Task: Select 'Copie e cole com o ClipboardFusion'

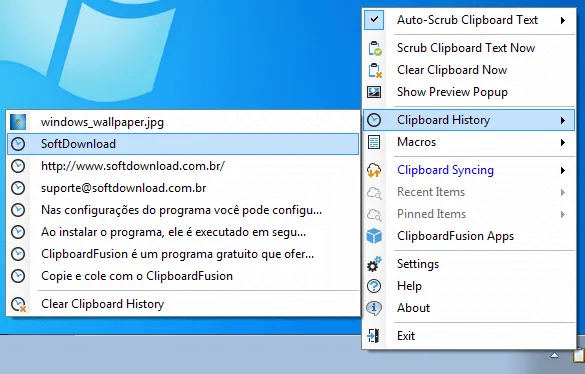Action: [183, 276]
